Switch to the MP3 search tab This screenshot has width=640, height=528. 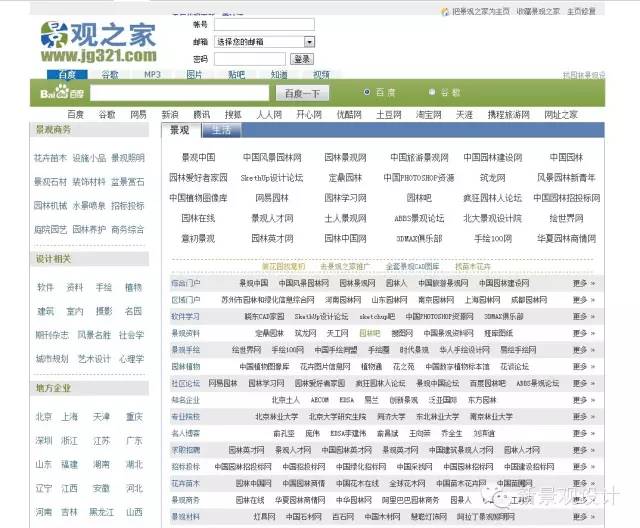(x=152, y=75)
